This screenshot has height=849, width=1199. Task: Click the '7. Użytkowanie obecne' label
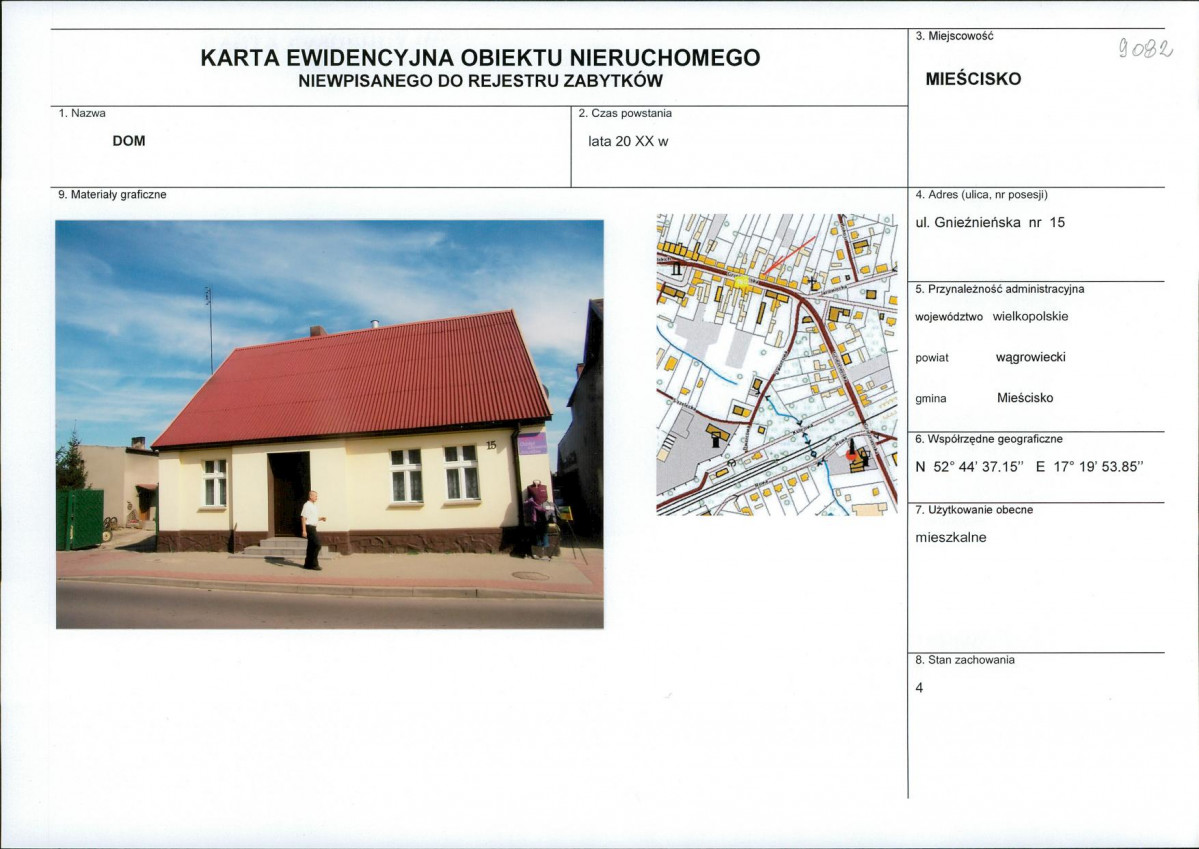973,510
